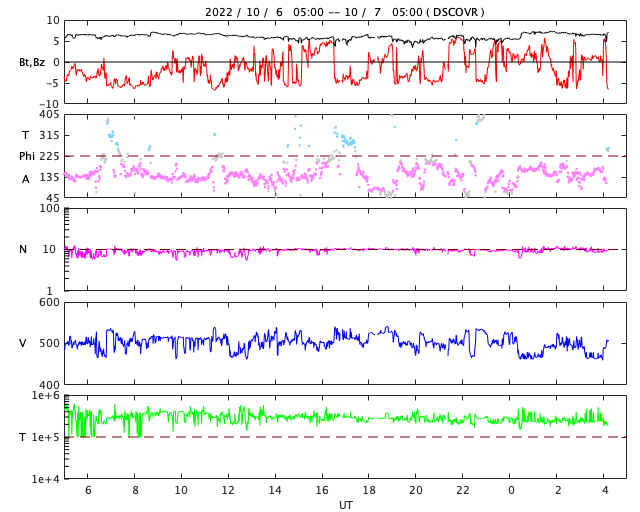Click the '18' hour tick label

(x=369, y=490)
